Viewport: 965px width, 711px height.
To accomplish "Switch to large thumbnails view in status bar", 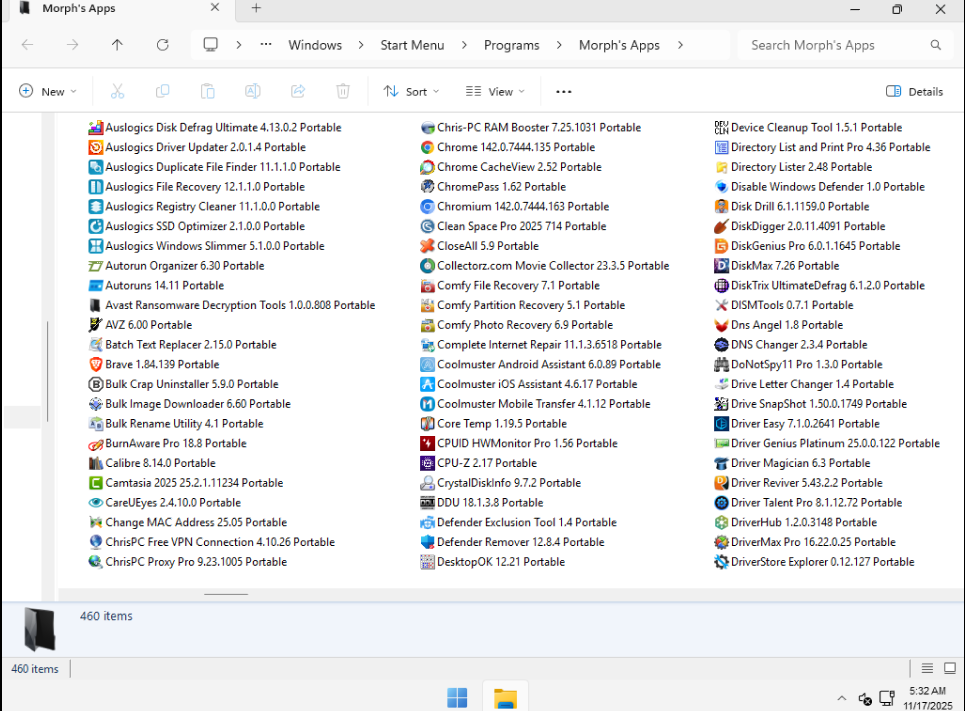I will click(x=948, y=669).
